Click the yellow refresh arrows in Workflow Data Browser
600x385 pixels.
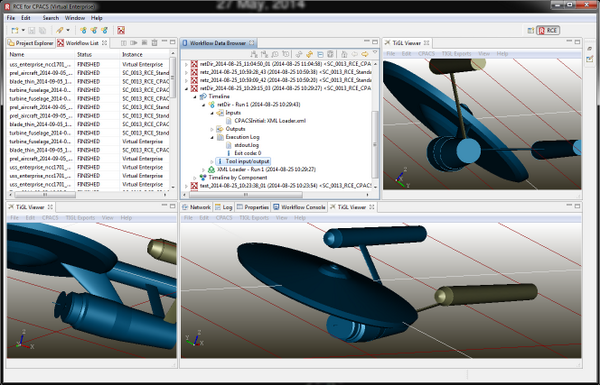point(309,54)
